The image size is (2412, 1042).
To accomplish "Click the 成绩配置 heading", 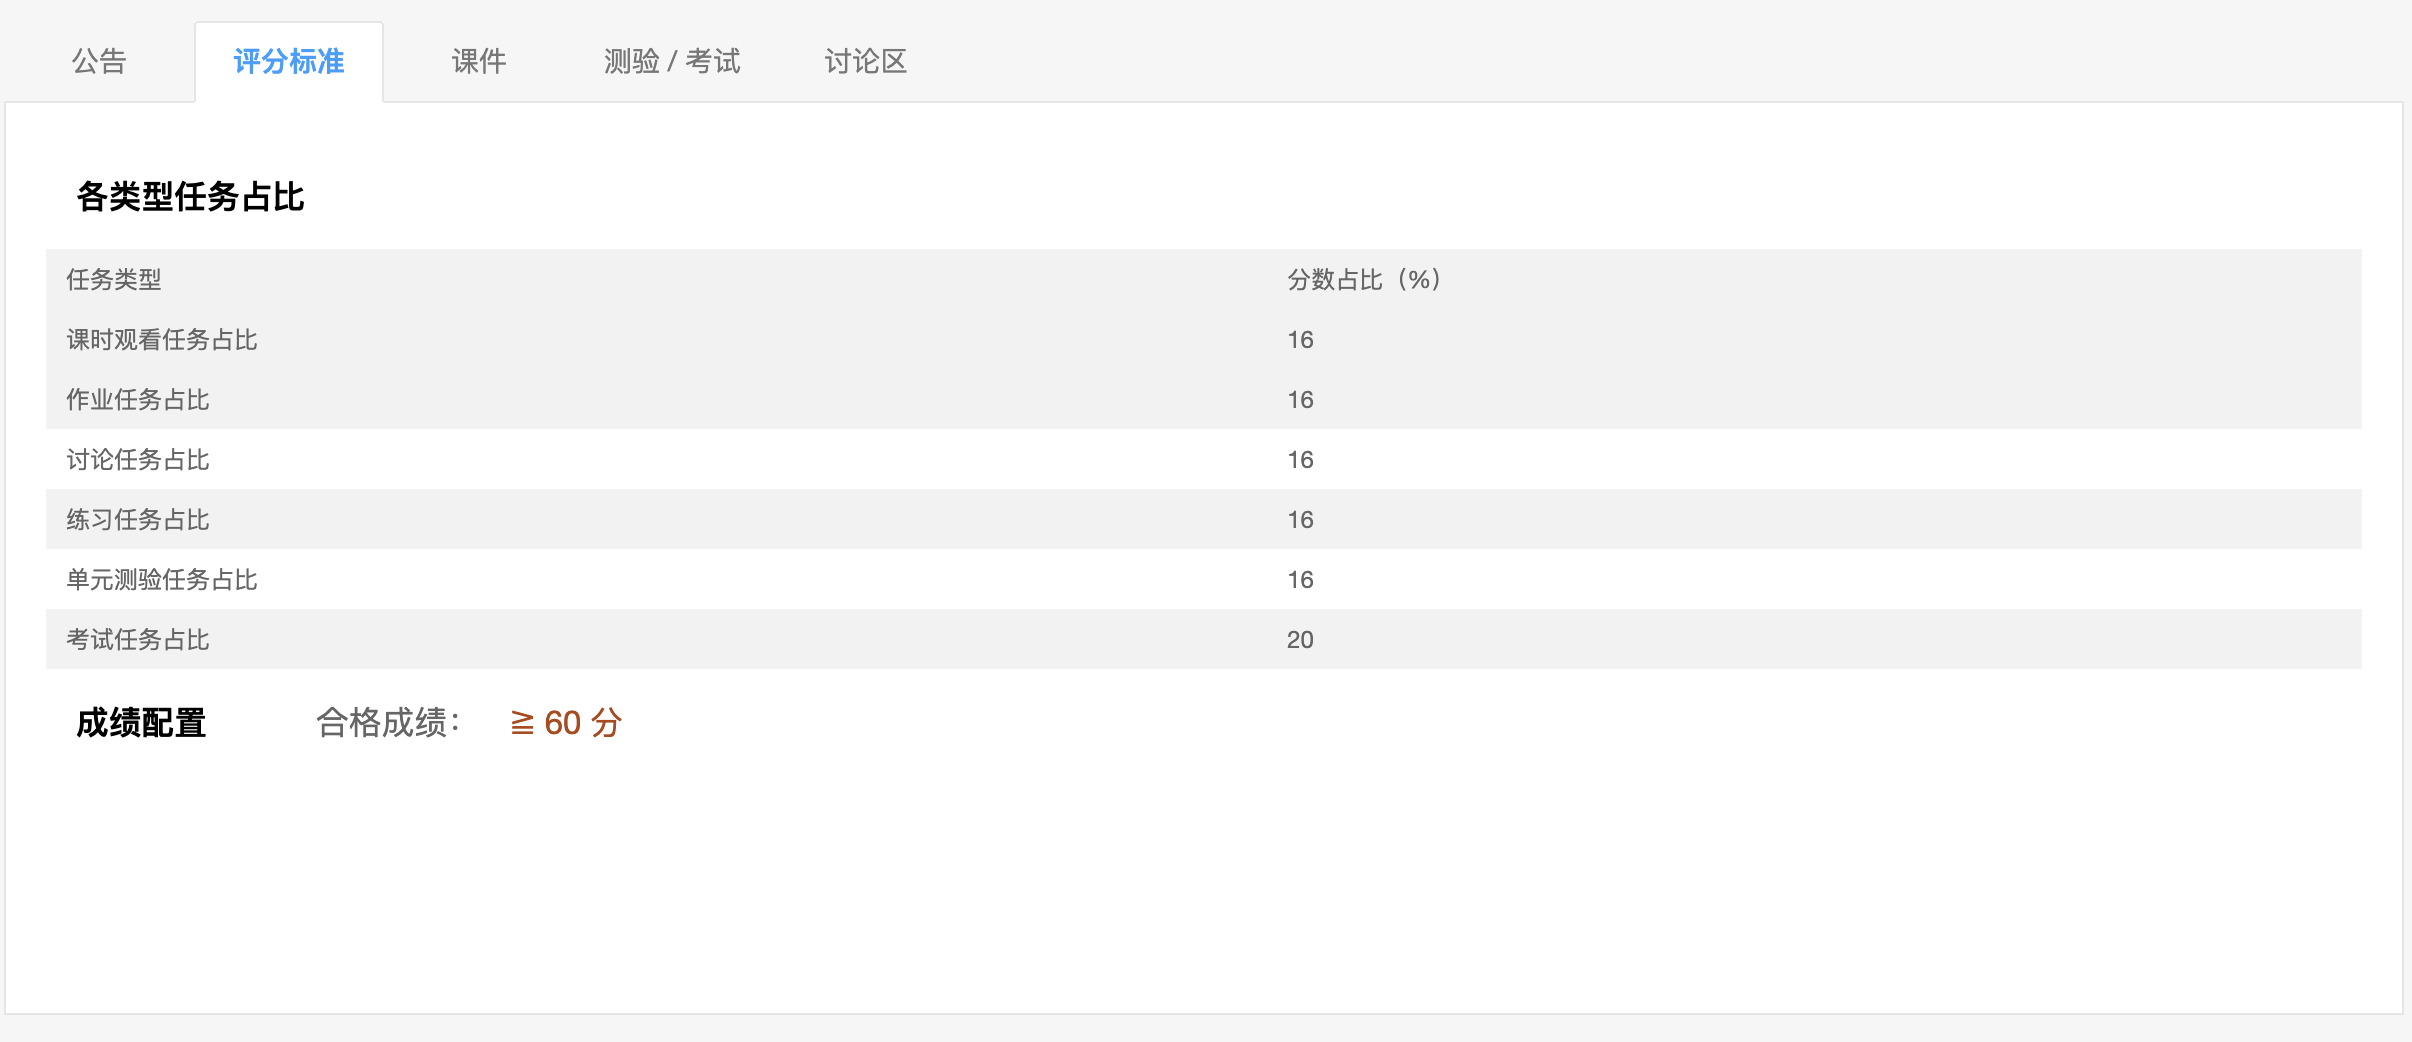I will tap(141, 723).
